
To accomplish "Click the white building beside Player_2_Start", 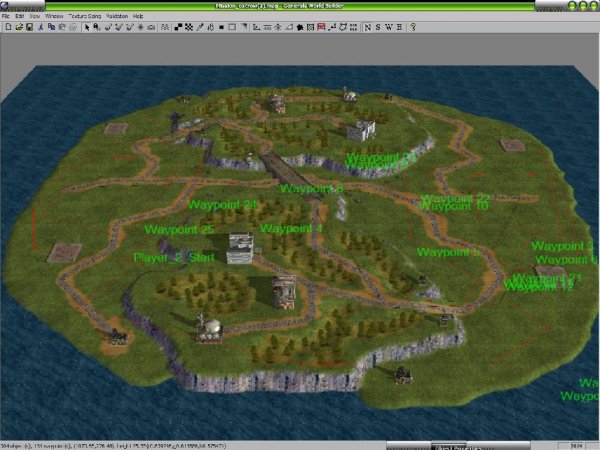I will 240,249.
